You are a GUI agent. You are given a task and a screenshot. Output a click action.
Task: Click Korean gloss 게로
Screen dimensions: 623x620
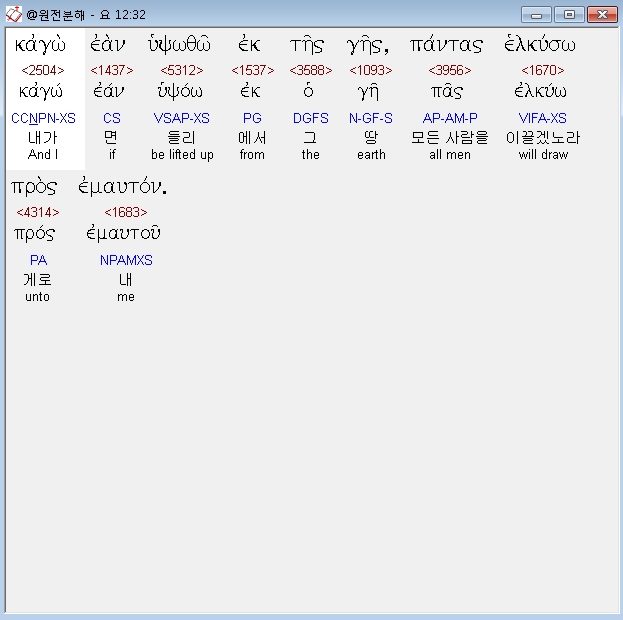click(x=37, y=280)
